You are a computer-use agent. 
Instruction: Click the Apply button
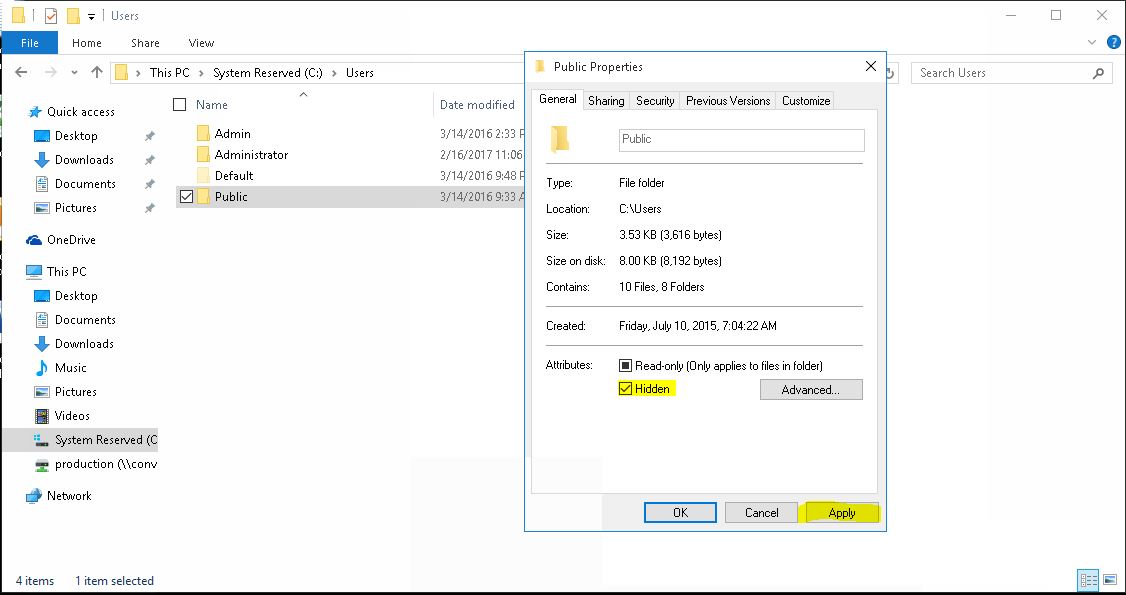pos(842,512)
